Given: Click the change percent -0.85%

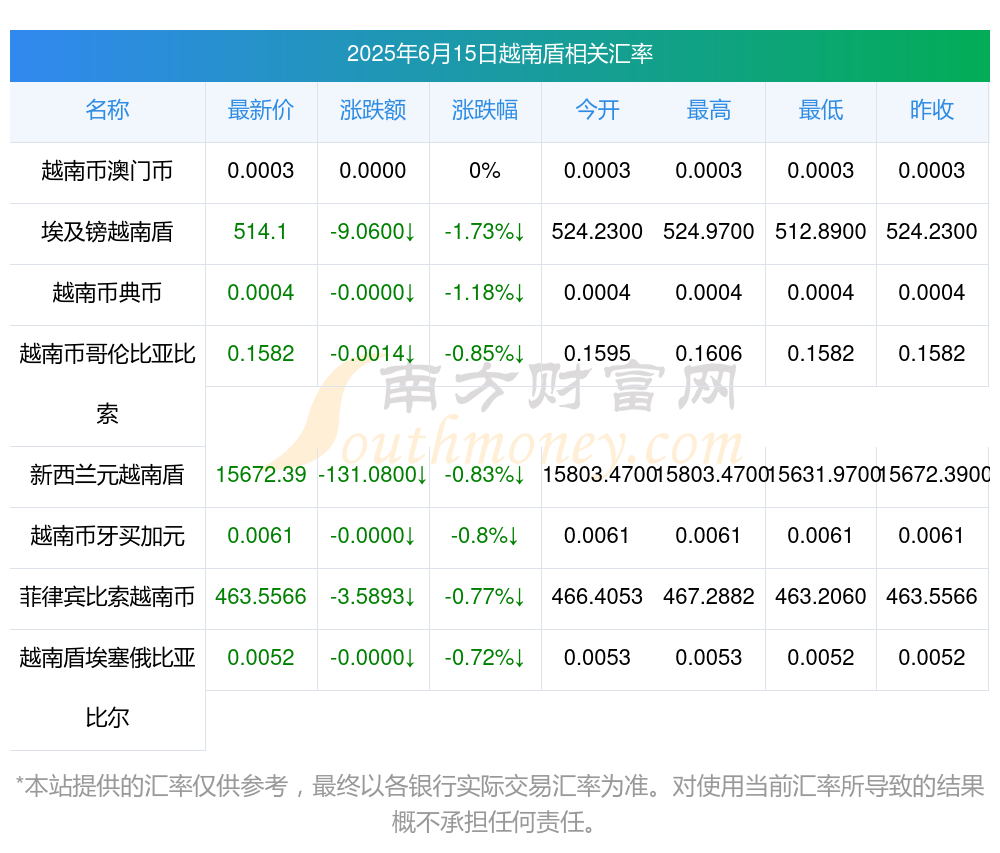Looking at the screenshot, I should point(485,353).
